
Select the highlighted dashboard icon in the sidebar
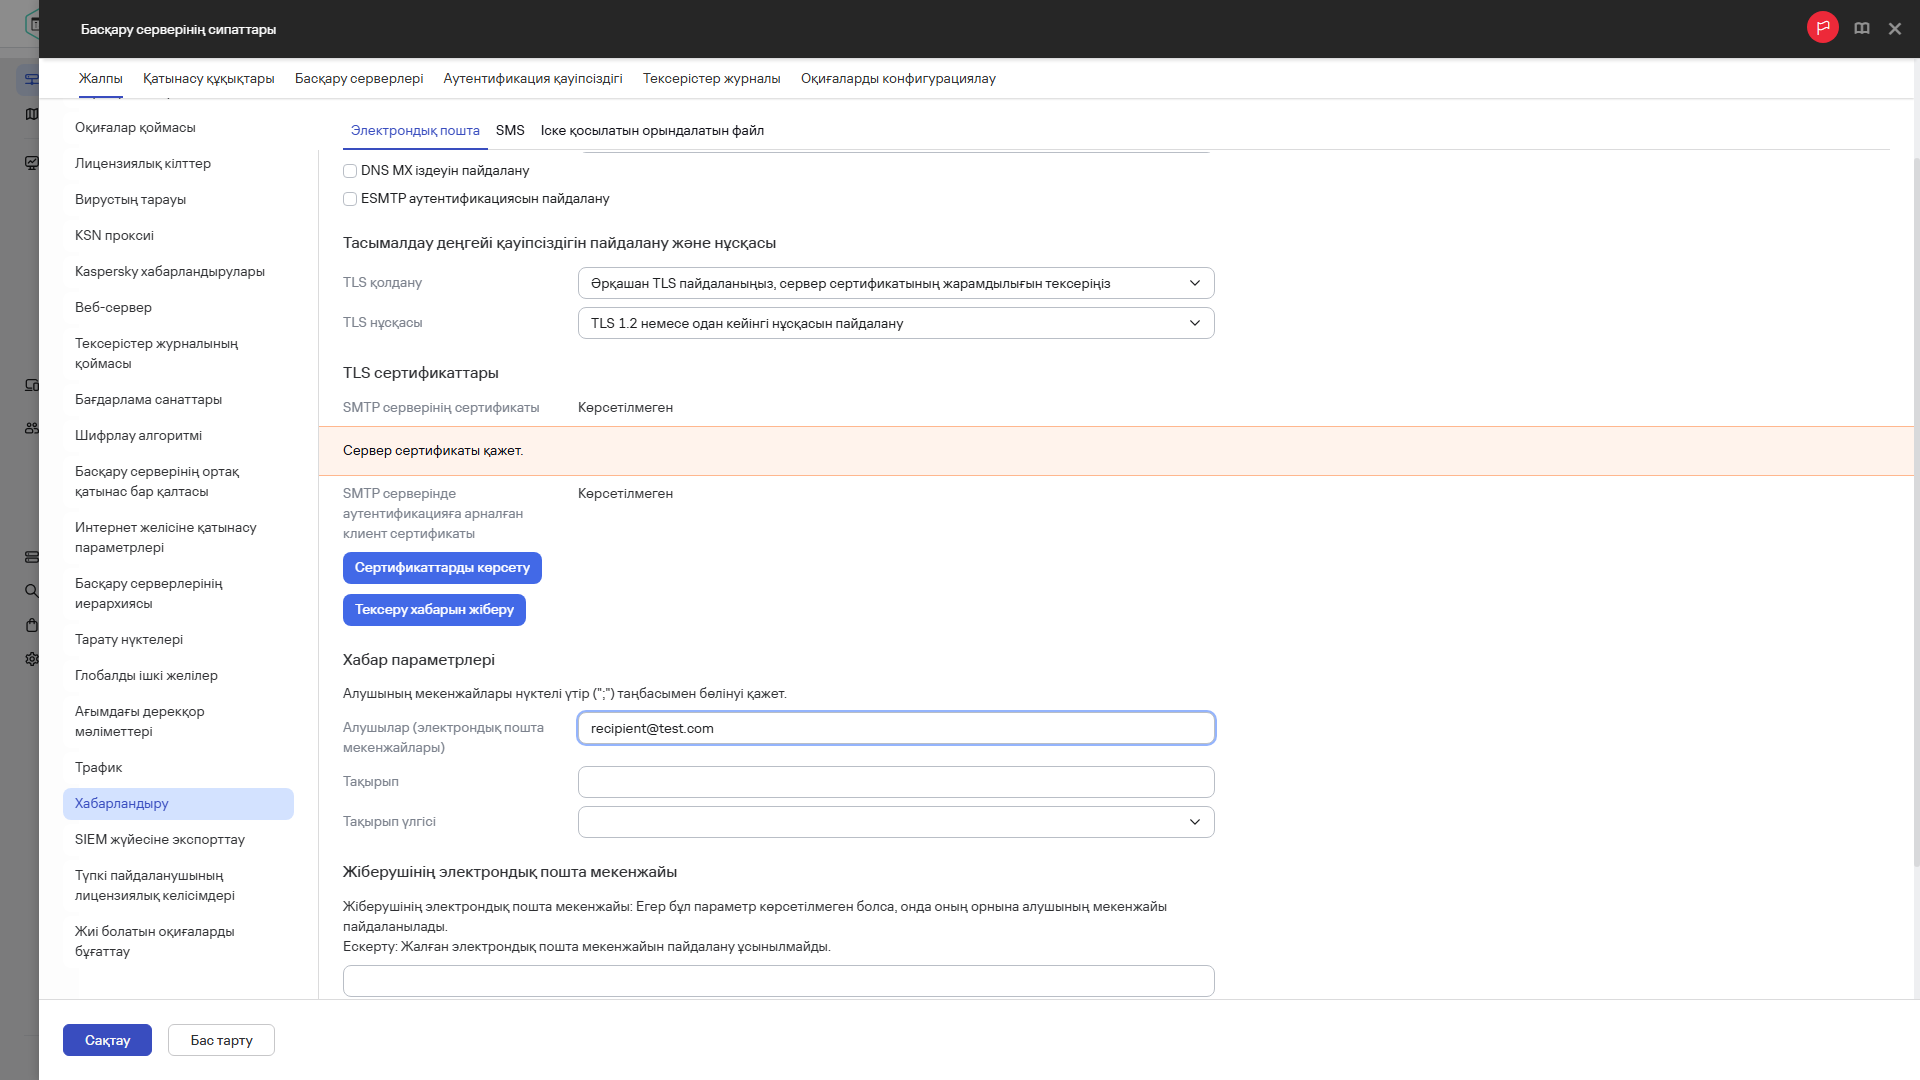click(x=31, y=77)
